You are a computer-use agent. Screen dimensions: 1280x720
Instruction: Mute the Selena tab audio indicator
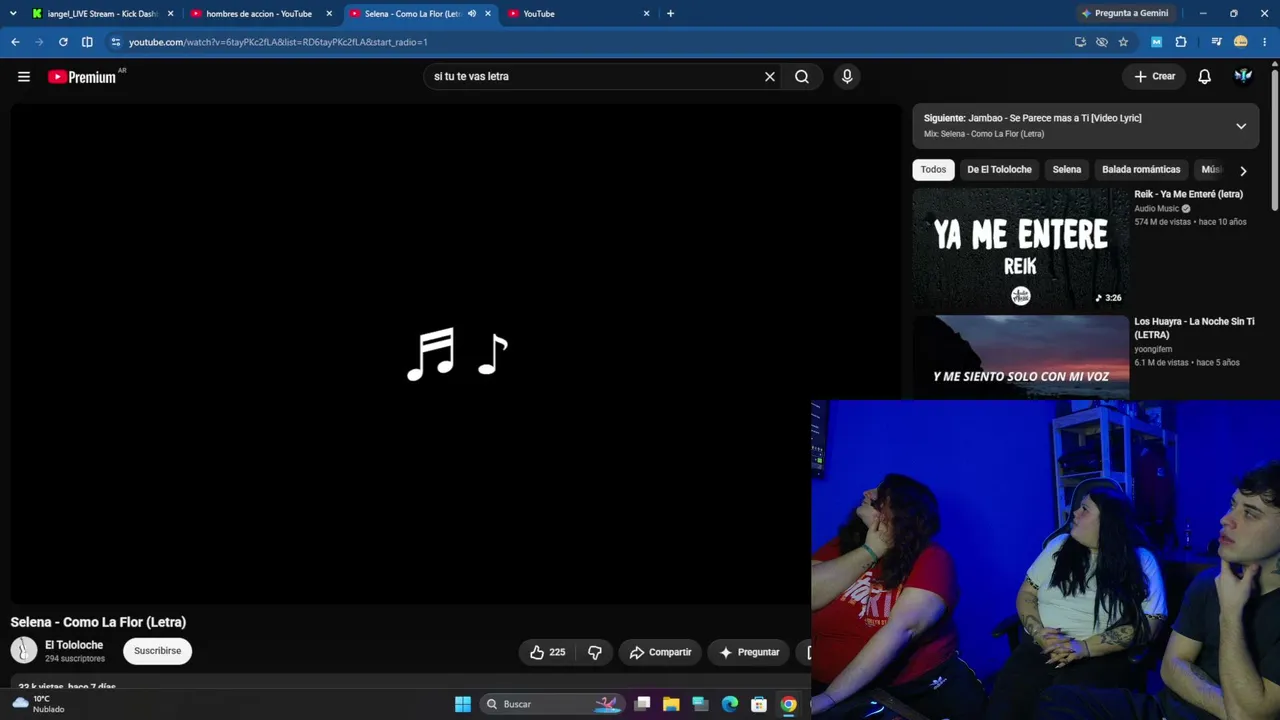[x=472, y=14]
